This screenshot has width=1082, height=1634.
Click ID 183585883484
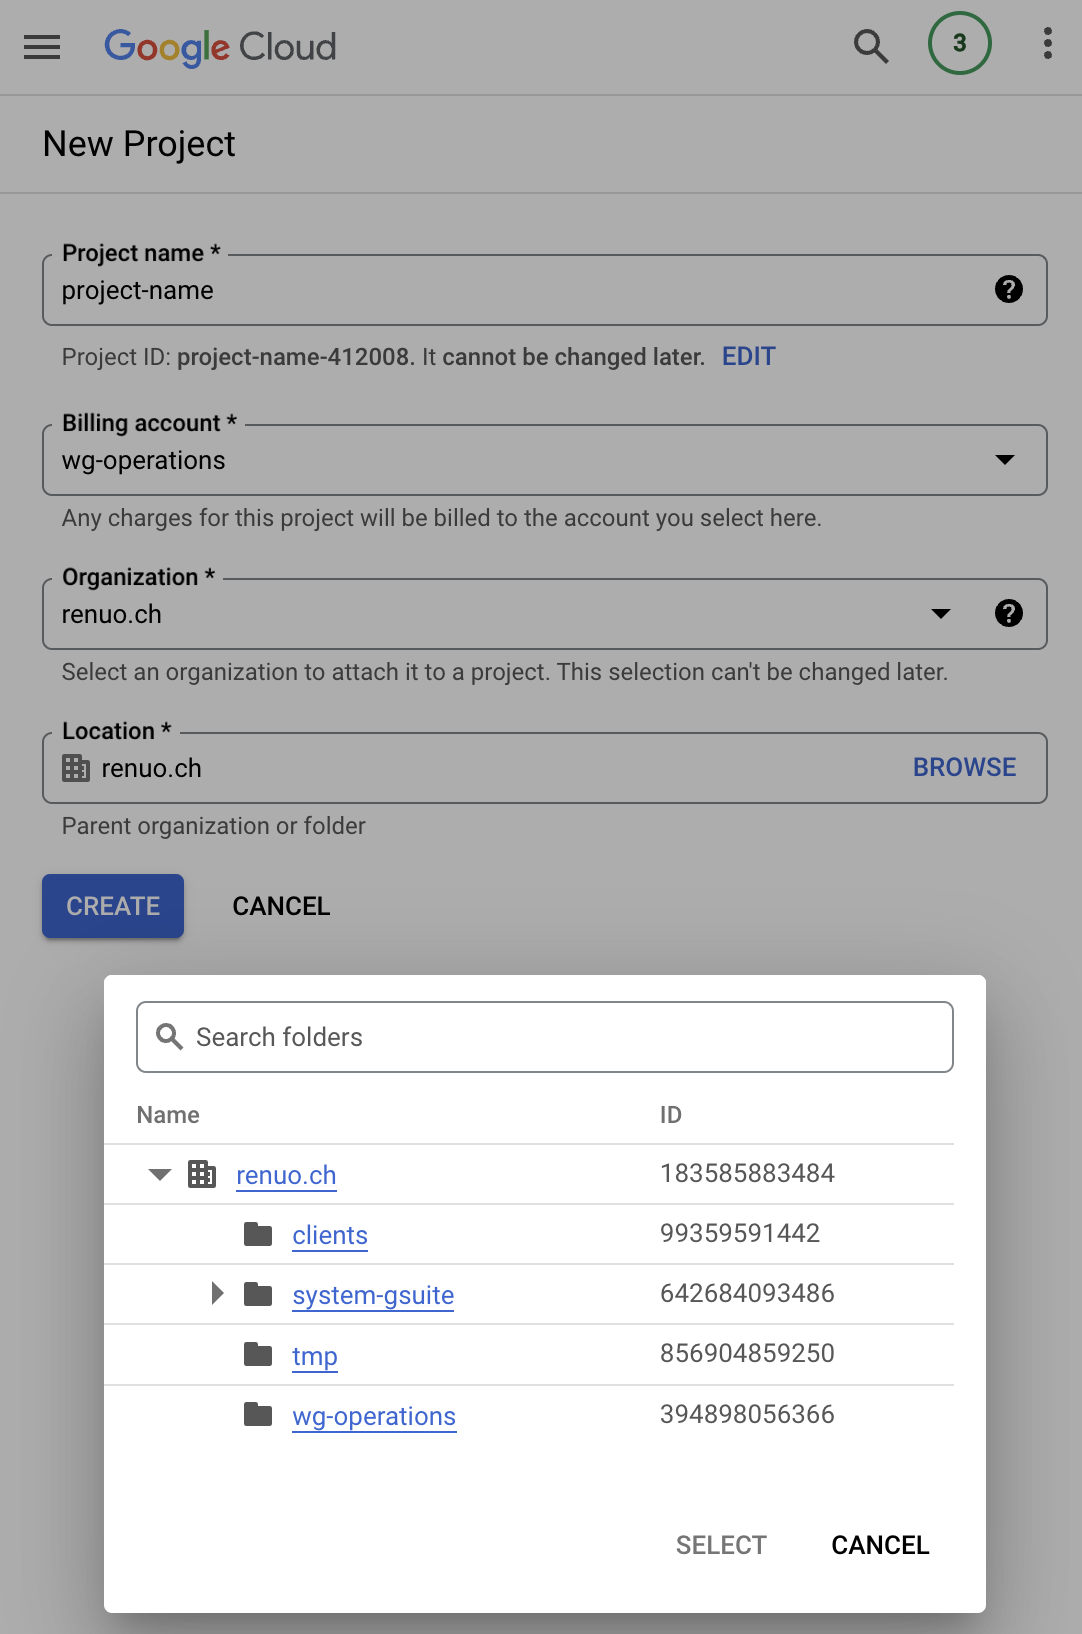coord(747,1173)
